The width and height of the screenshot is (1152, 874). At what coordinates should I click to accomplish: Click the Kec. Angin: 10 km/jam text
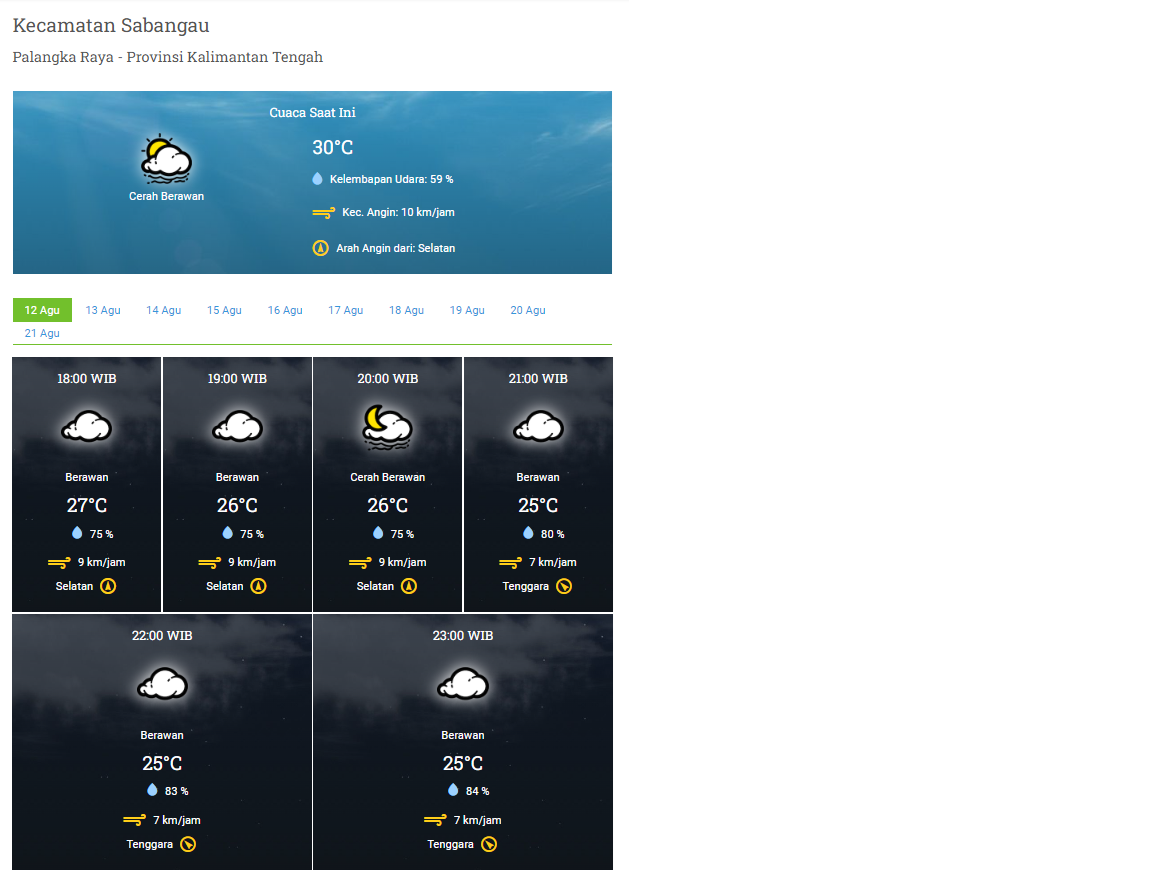tap(398, 212)
